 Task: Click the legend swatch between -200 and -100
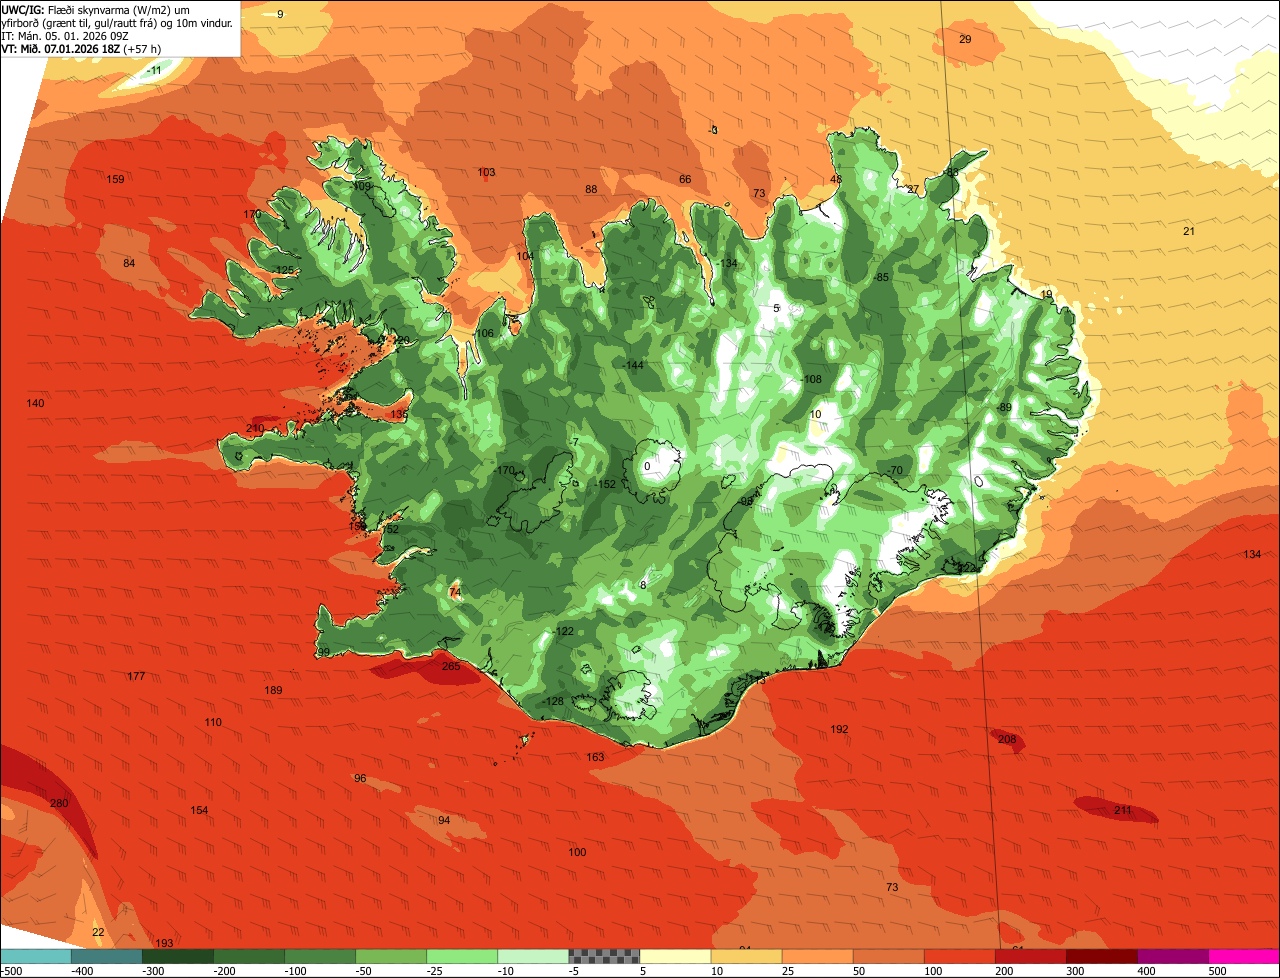pyautogui.click(x=249, y=956)
